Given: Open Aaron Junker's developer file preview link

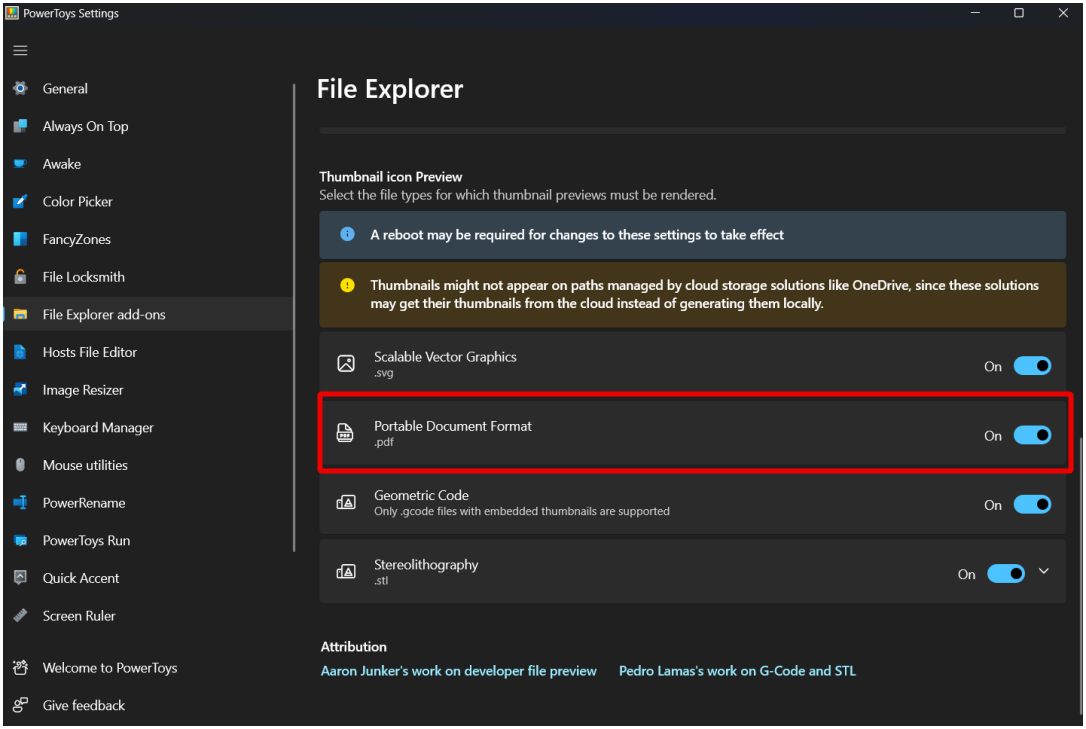Looking at the screenshot, I should (x=458, y=671).
